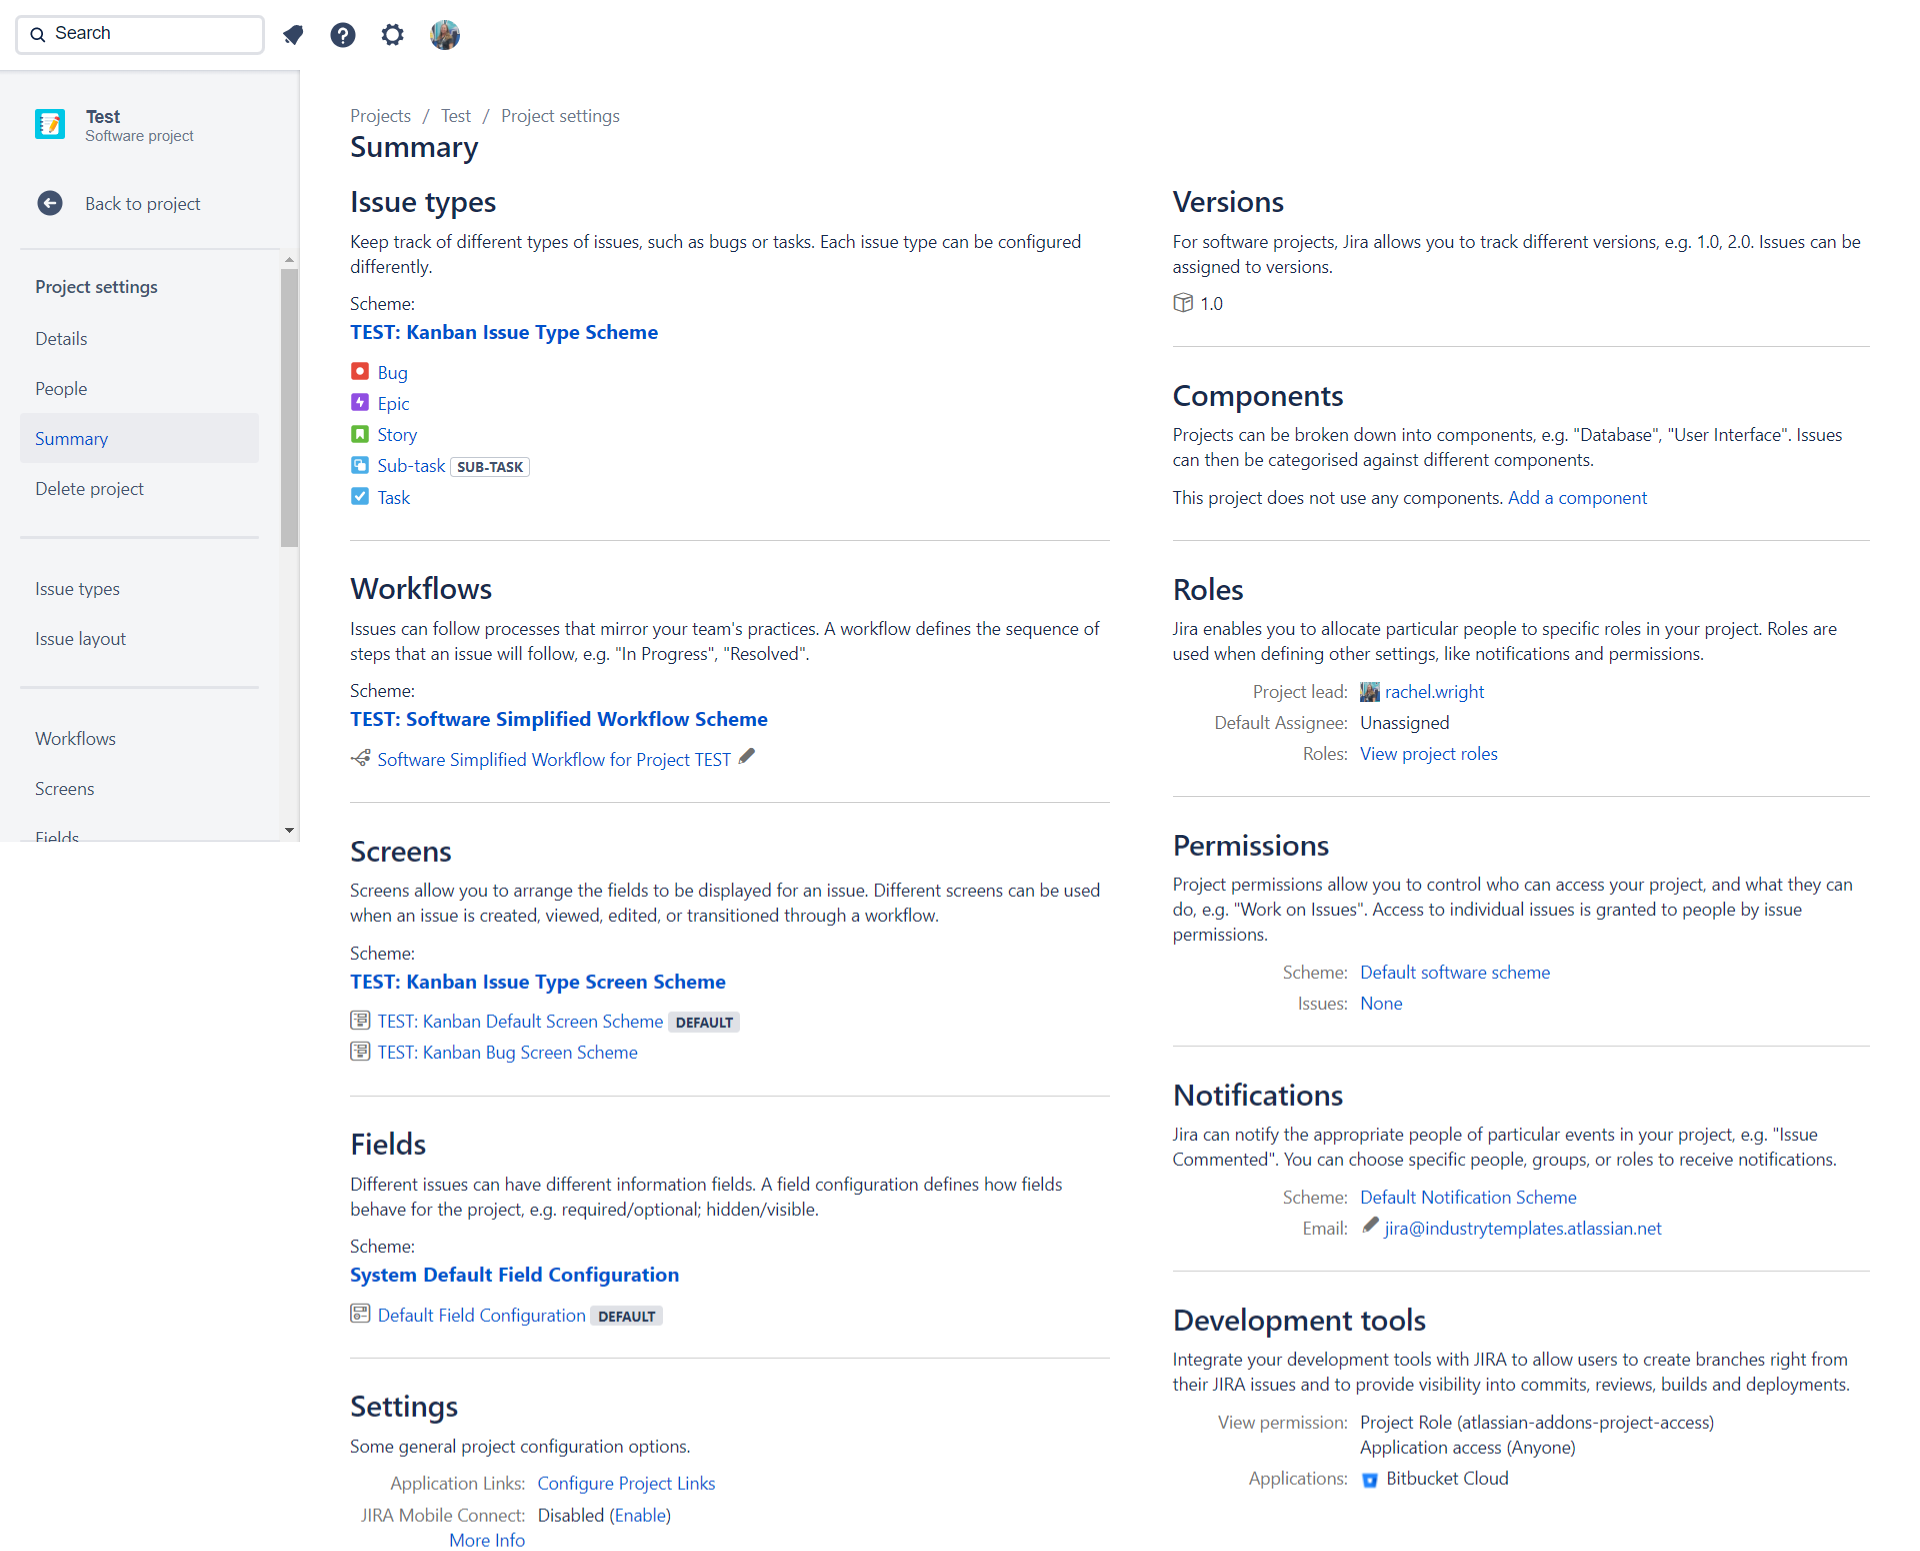
Task: Click the Kanban Bug Screen Scheme icon
Action: 360,1051
